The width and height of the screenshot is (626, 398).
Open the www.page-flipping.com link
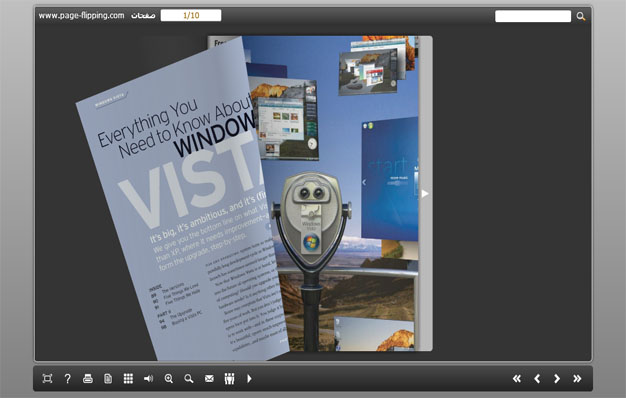[81, 16]
